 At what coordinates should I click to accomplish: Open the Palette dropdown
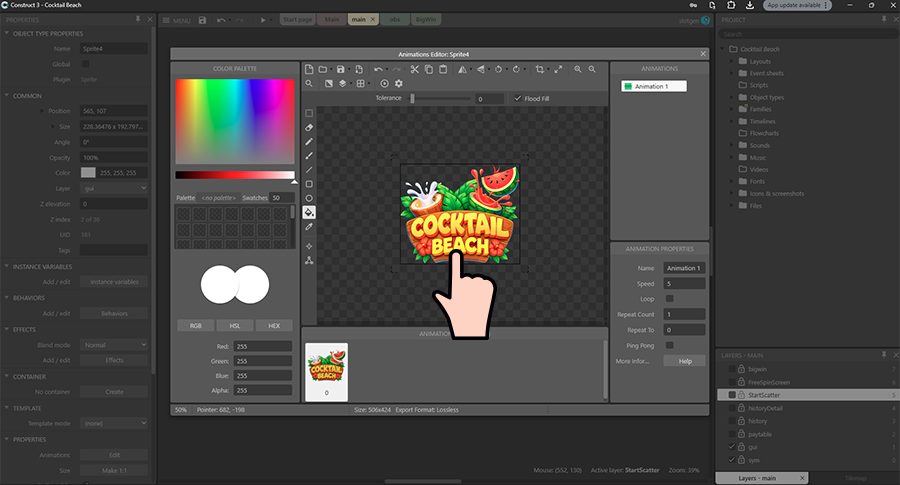218,197
